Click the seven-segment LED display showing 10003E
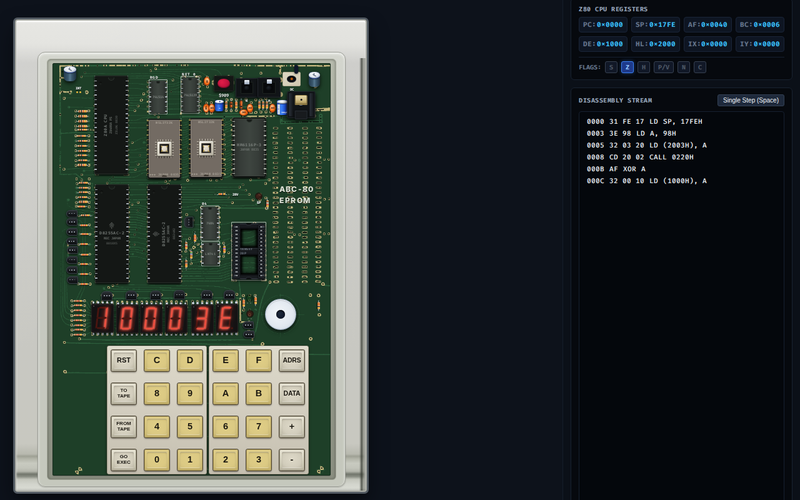The image size is (800, 500). point(165,318)
